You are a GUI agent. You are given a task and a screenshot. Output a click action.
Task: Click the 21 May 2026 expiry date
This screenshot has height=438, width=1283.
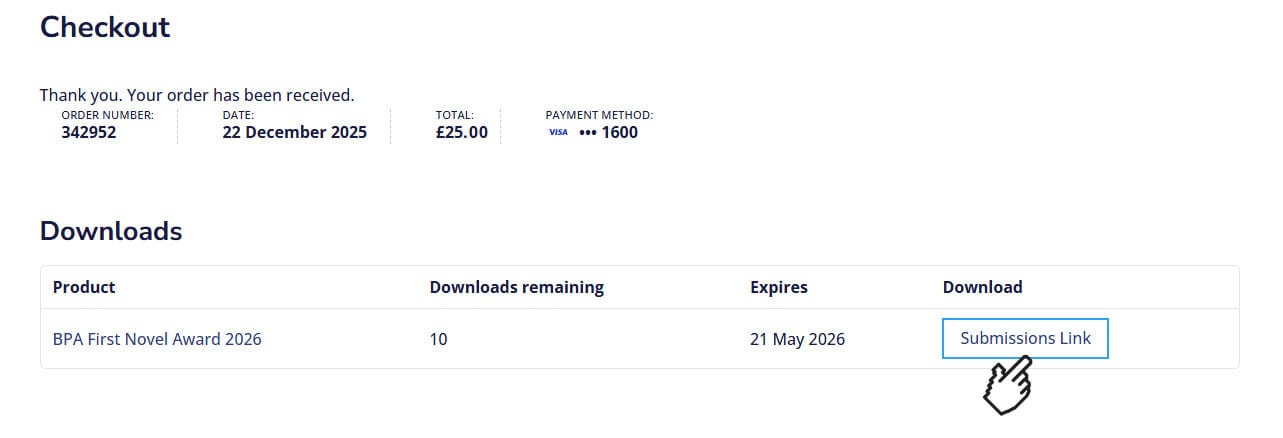[797, 339]
